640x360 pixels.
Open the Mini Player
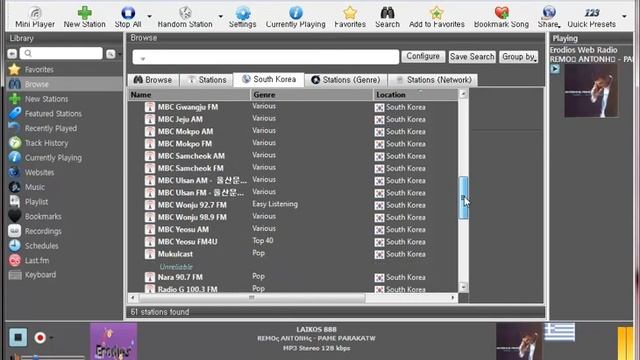35,17
